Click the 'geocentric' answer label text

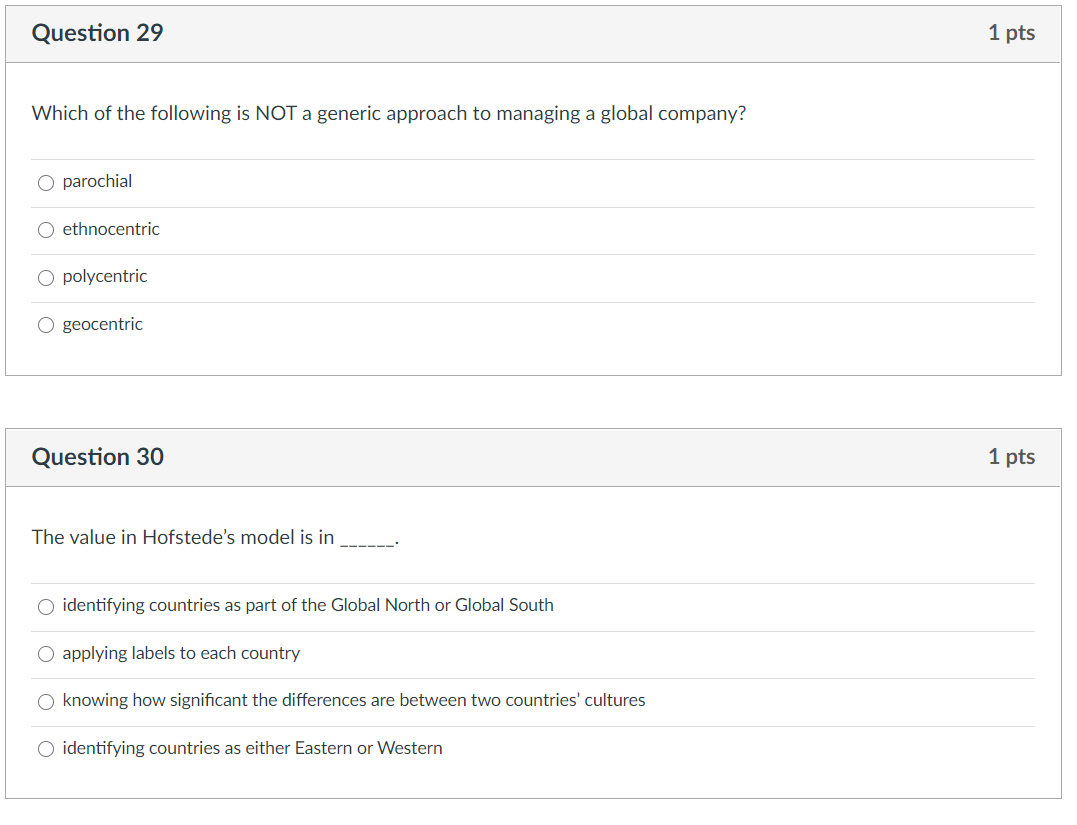pyautogui.click(x=103, y=324)
